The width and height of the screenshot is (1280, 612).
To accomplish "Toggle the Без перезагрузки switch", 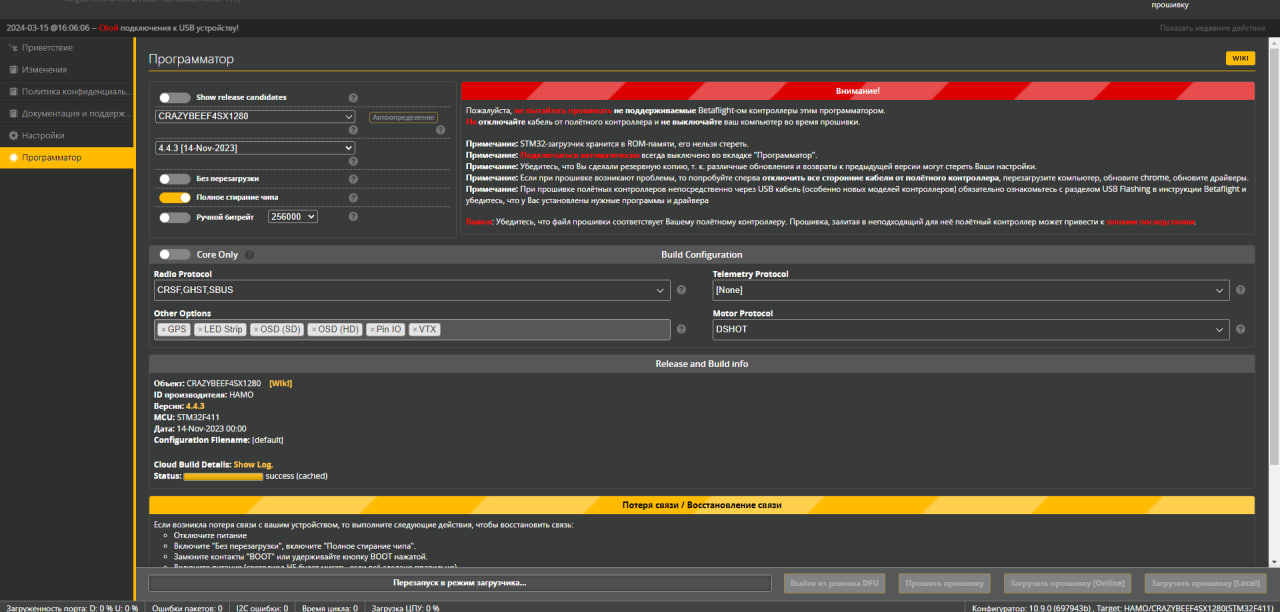I will click(x=174, y=179).
